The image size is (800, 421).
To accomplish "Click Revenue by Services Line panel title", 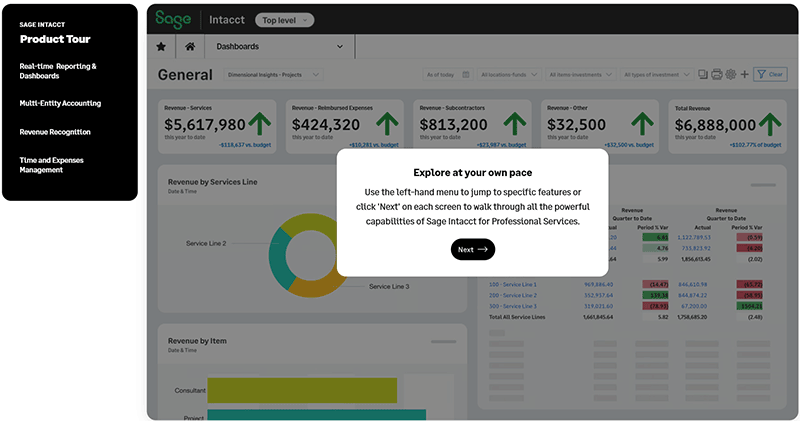I will click(212, 182).
